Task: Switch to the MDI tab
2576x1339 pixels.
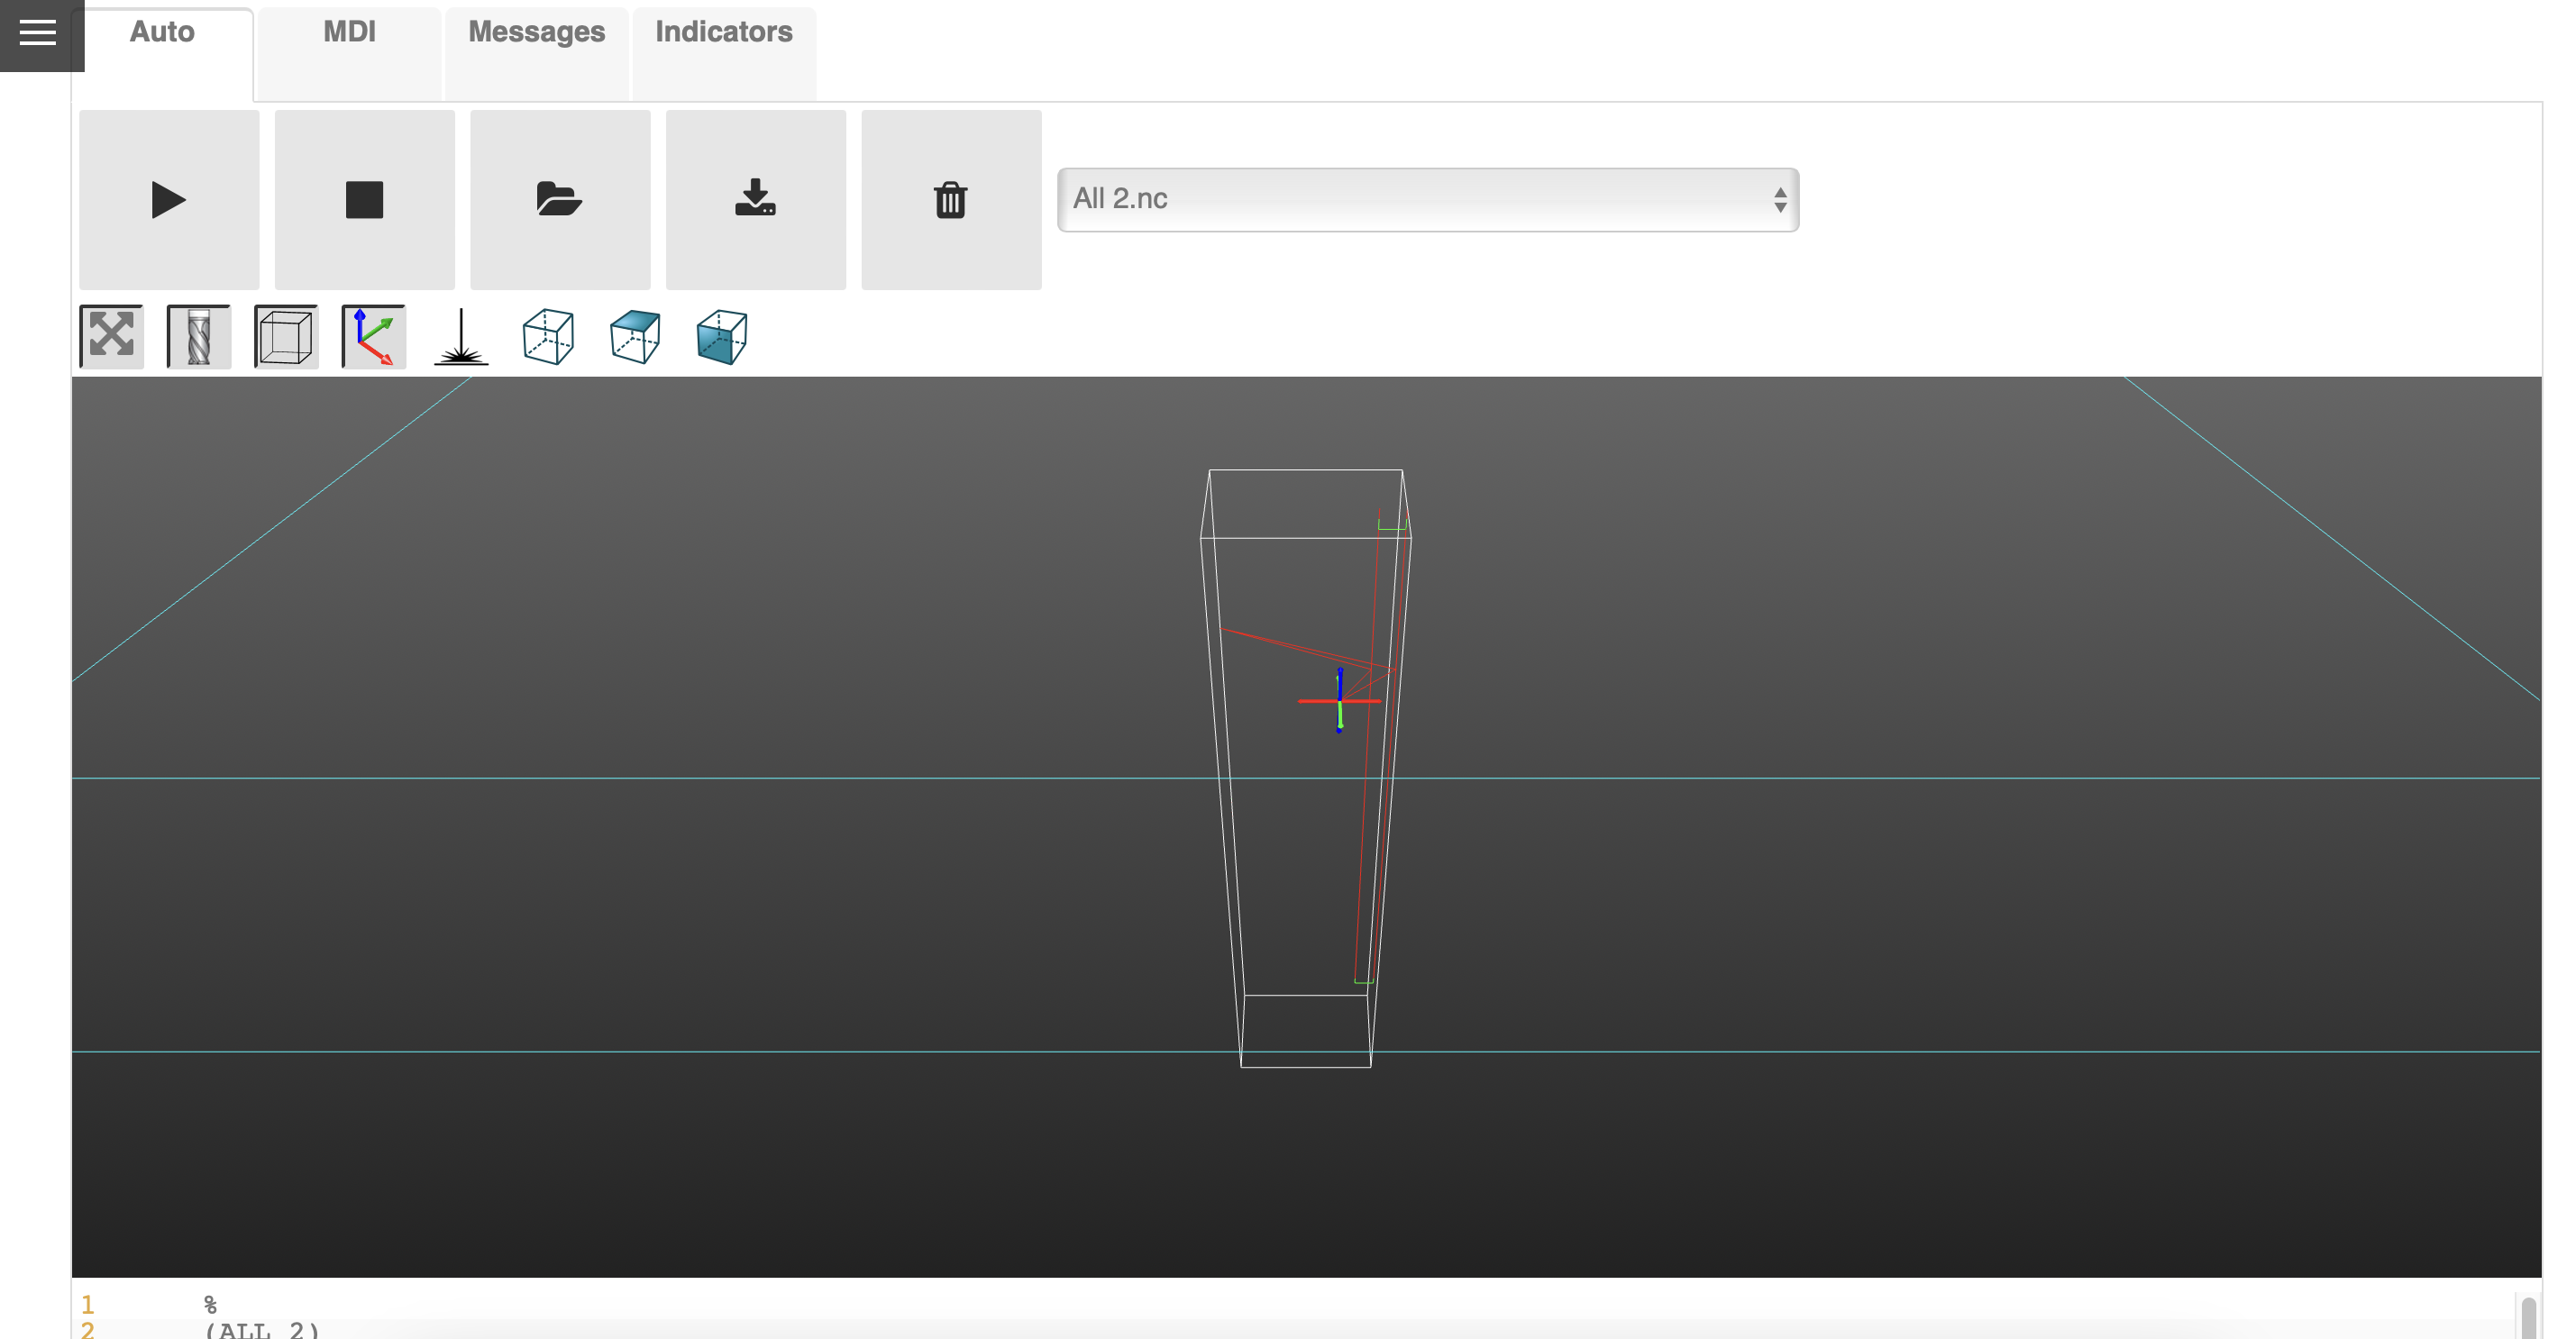Action: coord(349,33)
